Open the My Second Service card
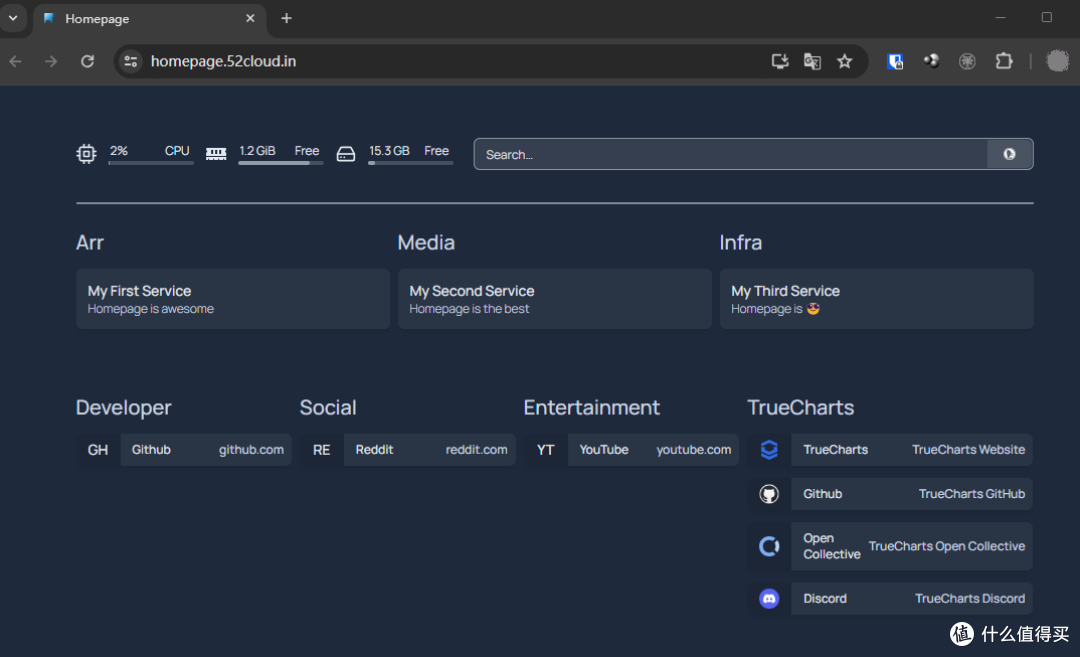Image resolution: width=1080 pixels, height=657 pixels. tap(554, 299)
